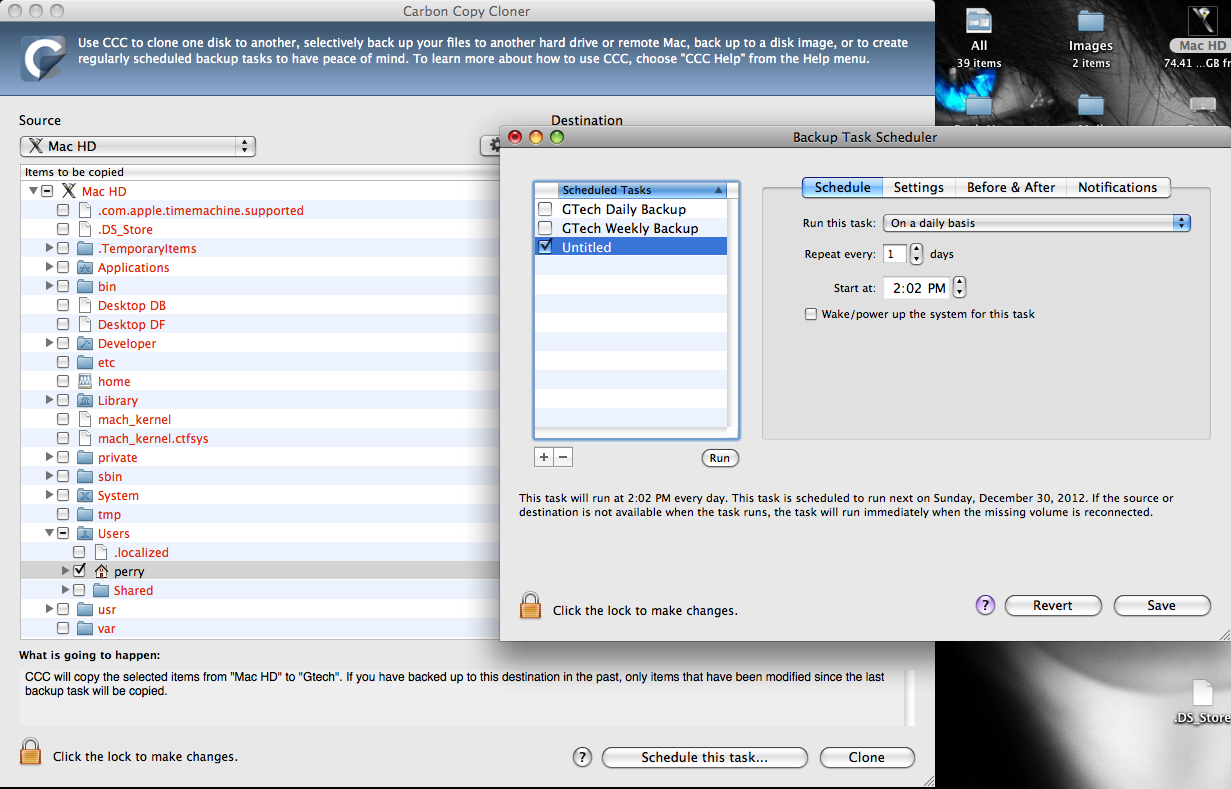Click the Revert button
Viewport: 1231px width, 789px height.
[1053, 605]
